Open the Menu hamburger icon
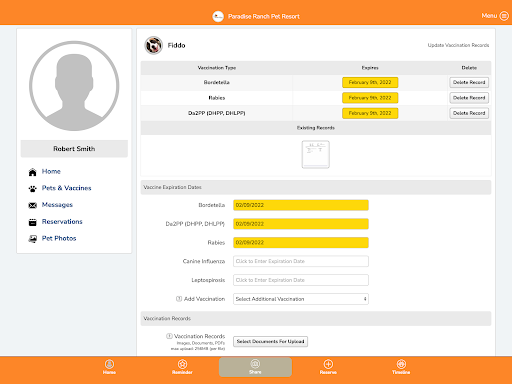Viewport: 512px width, 384px height. click(504, 16)
